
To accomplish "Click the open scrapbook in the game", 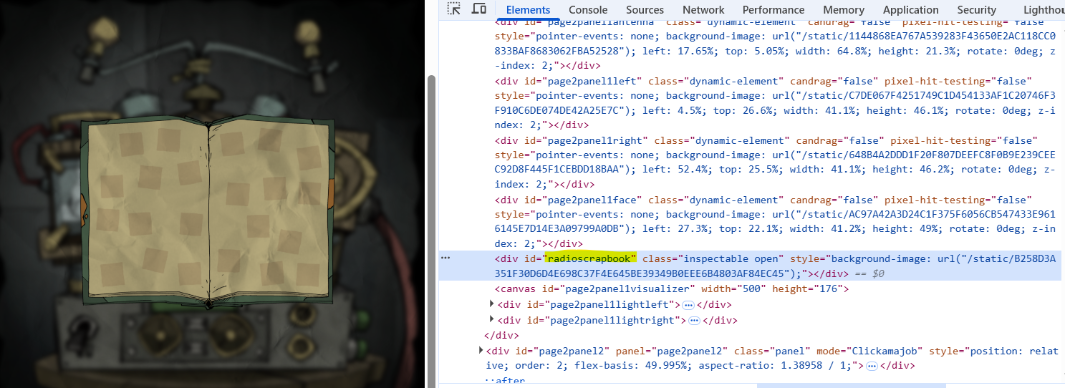I will pos(208,212).
